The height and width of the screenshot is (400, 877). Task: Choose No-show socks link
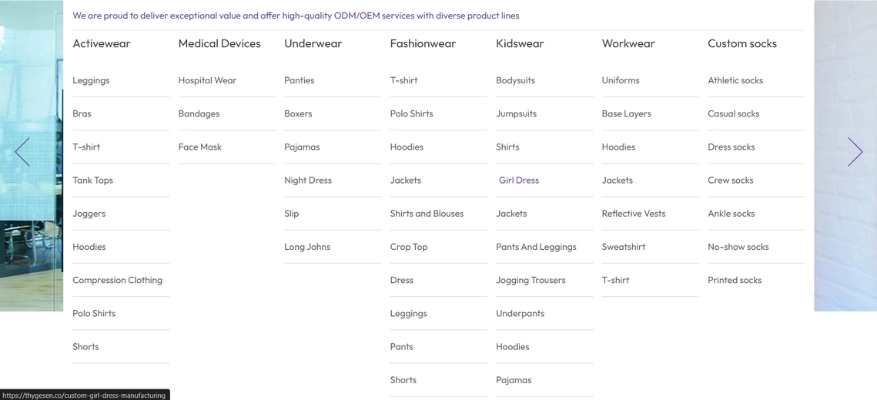pos(738,247)
